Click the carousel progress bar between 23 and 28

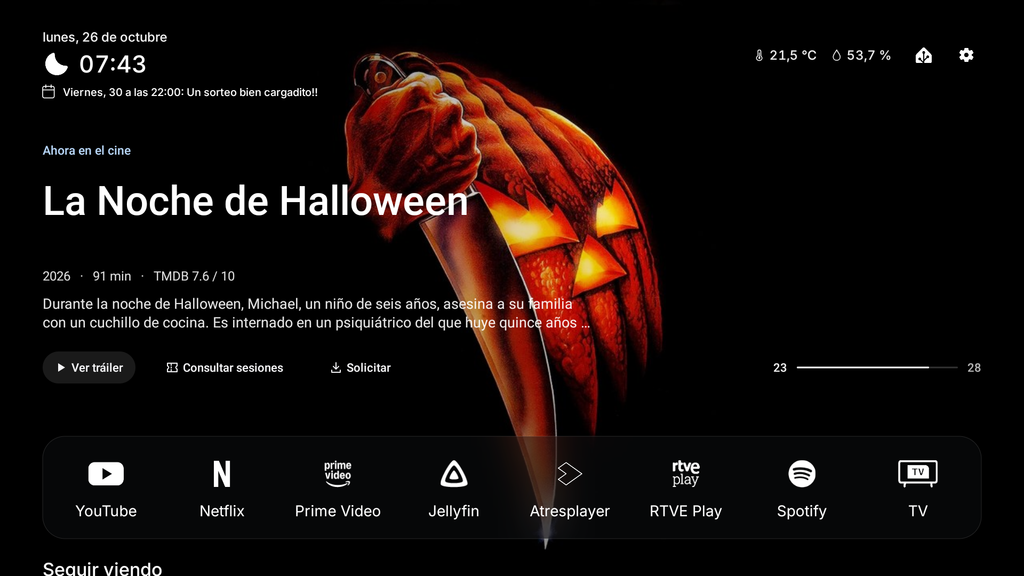877,368
